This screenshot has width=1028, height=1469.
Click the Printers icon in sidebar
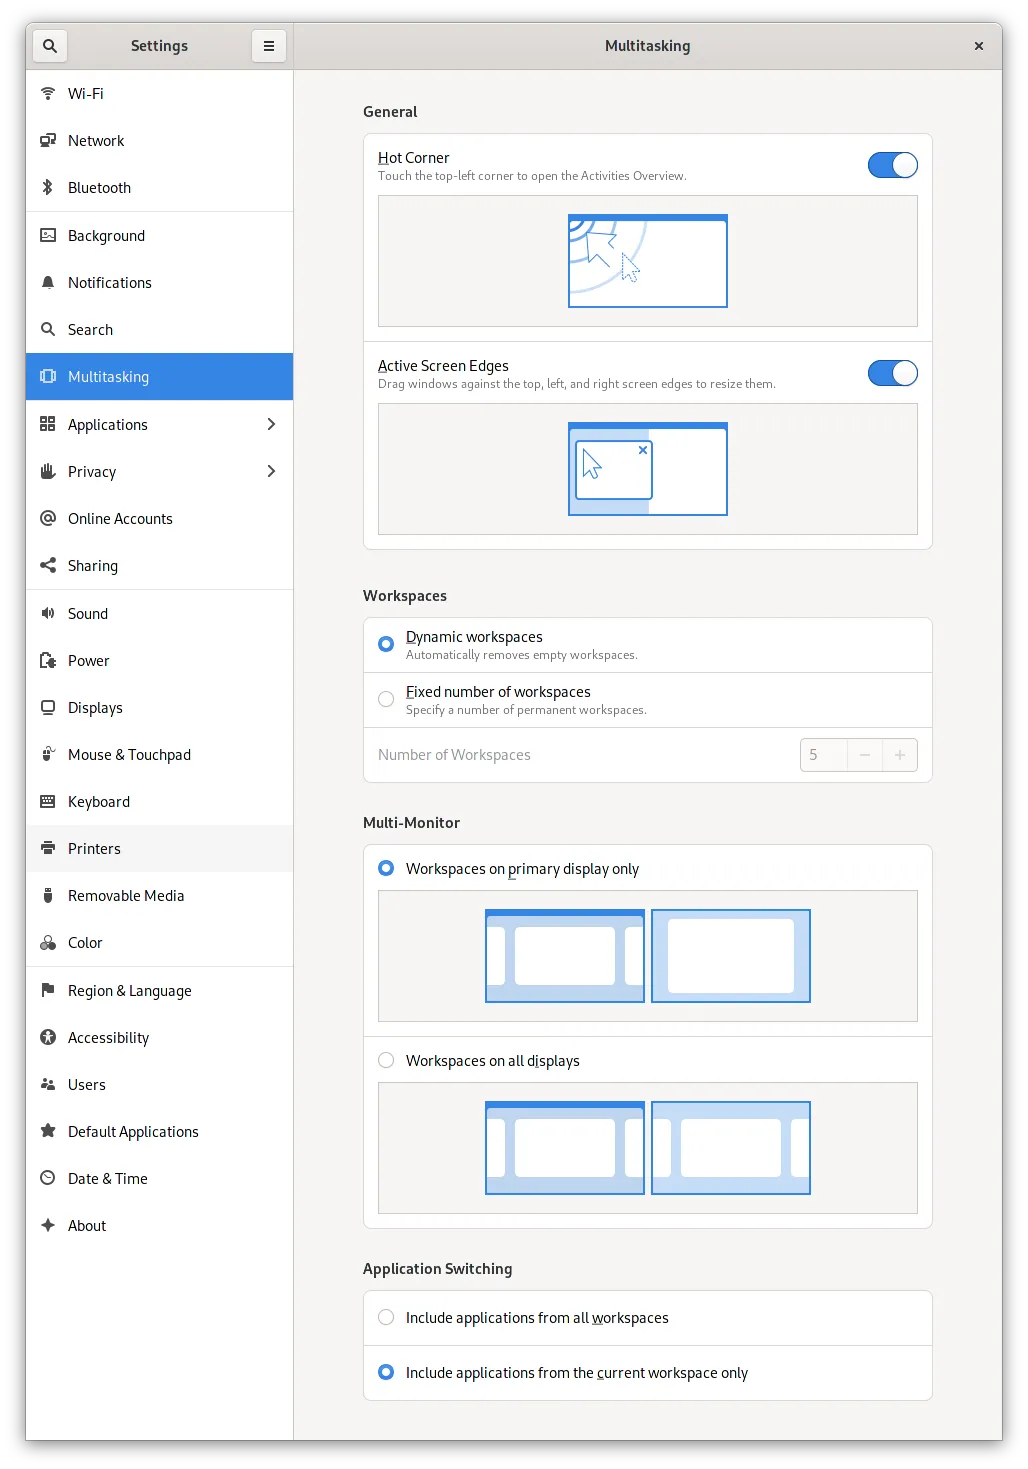tap(47, 849)
